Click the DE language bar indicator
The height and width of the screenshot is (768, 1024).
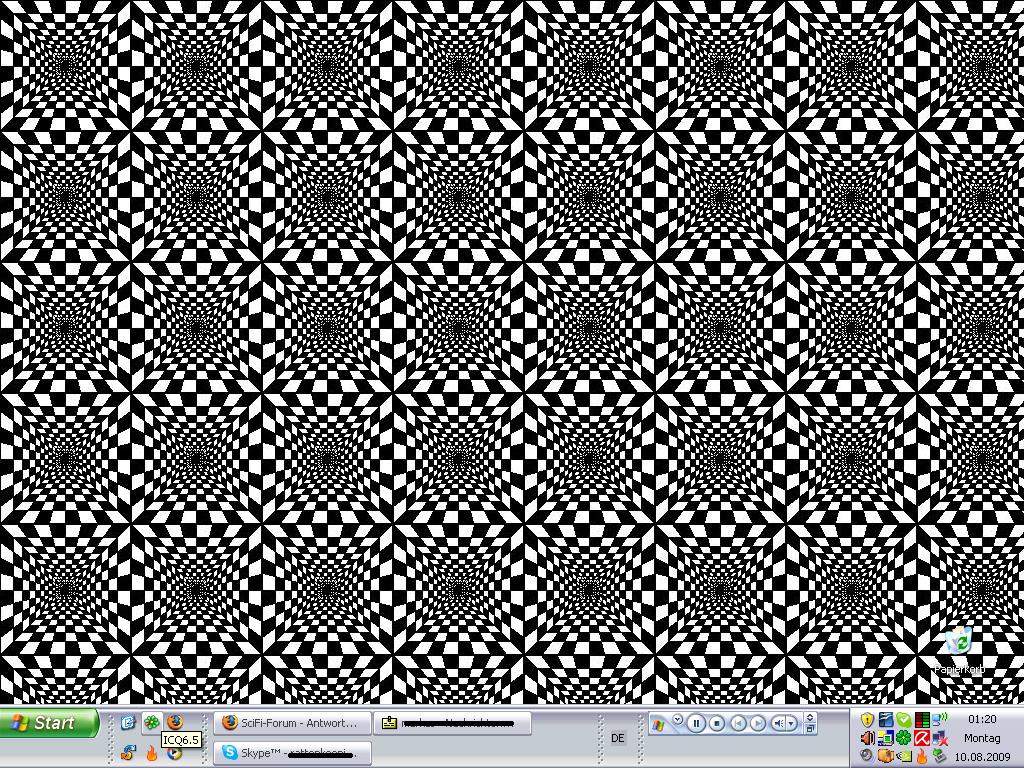[x=617, y=738]
